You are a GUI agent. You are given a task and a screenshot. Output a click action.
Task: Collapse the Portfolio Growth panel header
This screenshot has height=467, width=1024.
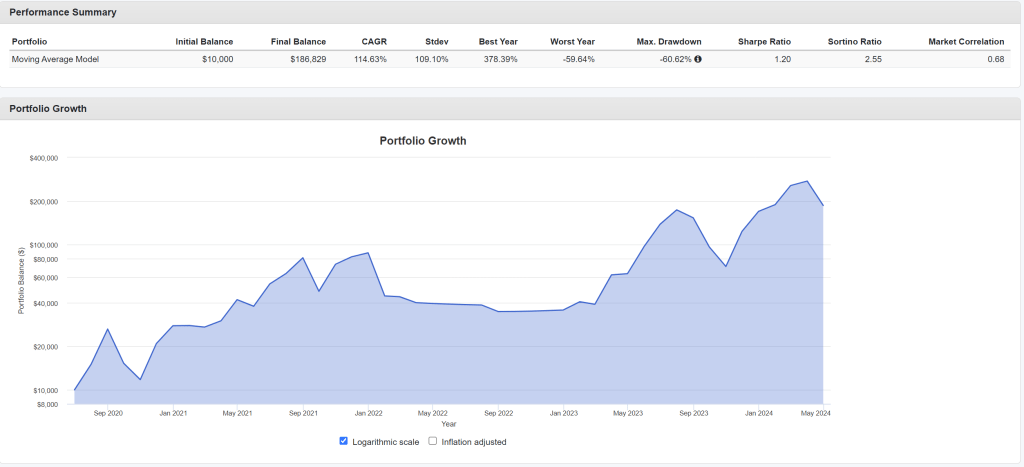48,108
